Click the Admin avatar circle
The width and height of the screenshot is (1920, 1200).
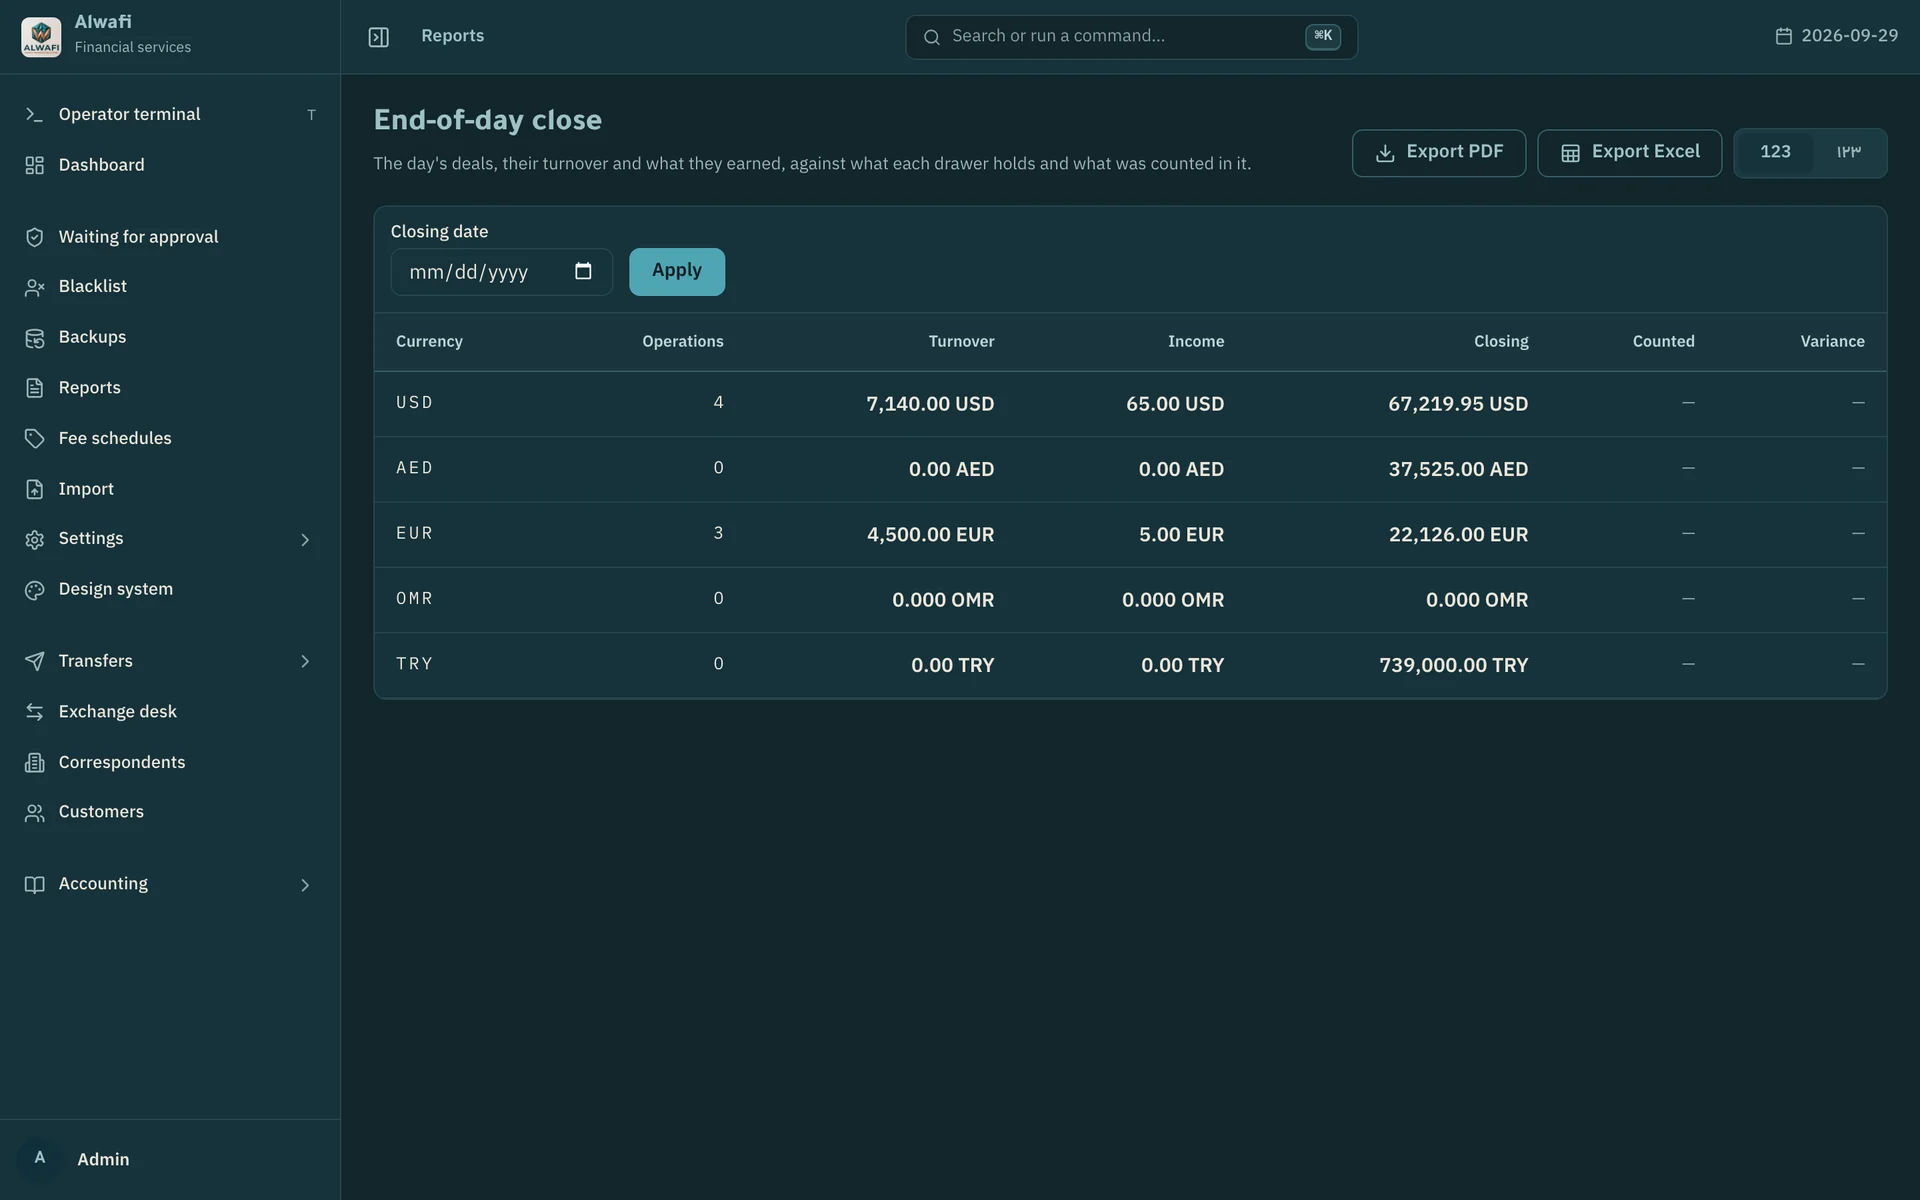[40, 1159]
